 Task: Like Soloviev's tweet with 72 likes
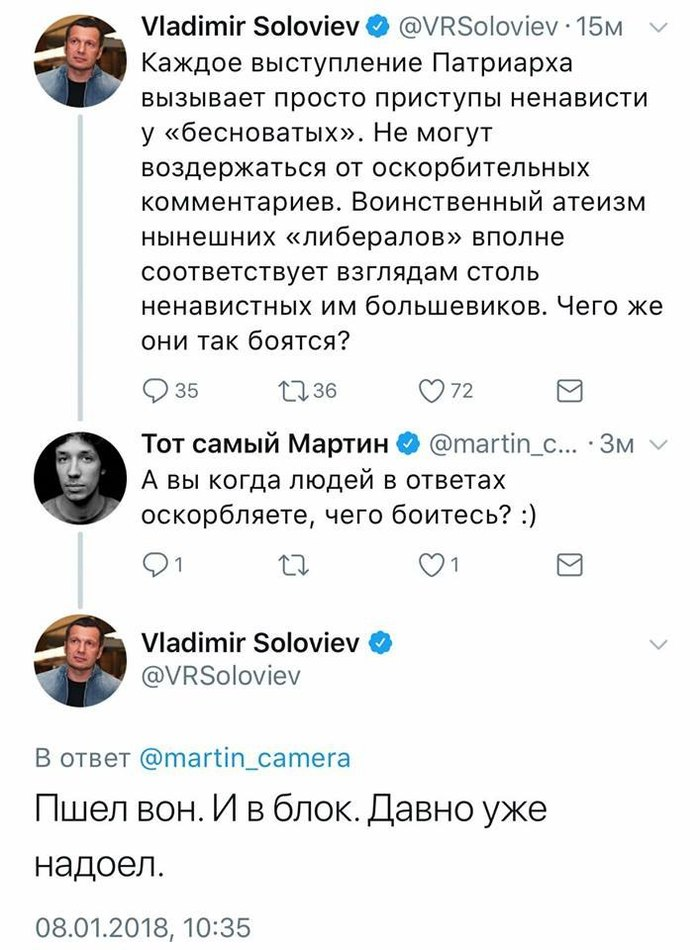[x=431, y=391]
